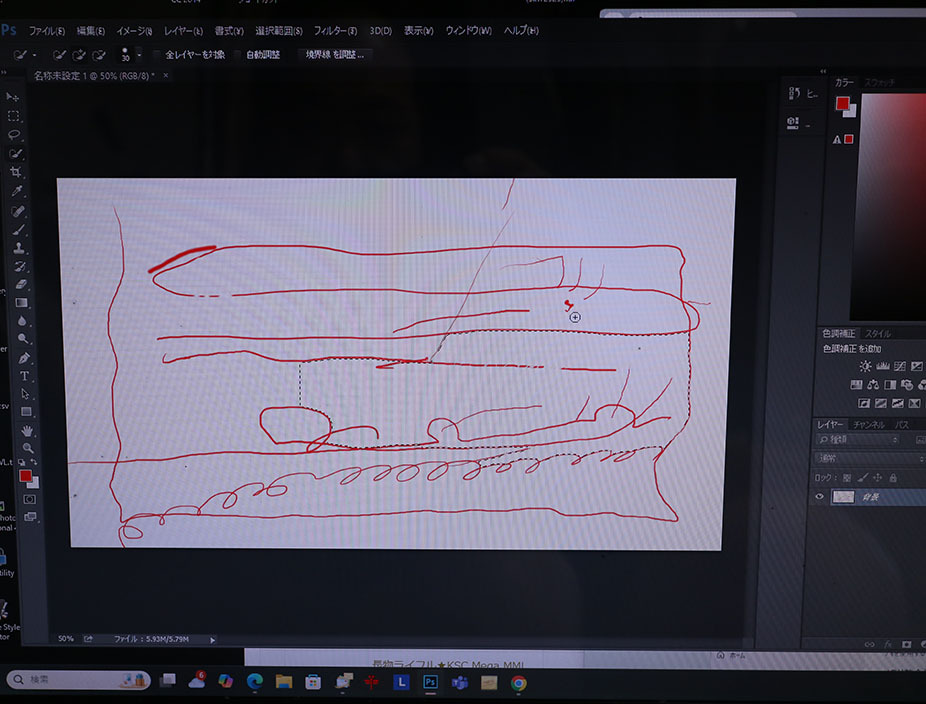The width and height of the screenshot is (926, 704).
Task: Add a Brightness/Contrast adjustment
Action: [x=865, y=366]
